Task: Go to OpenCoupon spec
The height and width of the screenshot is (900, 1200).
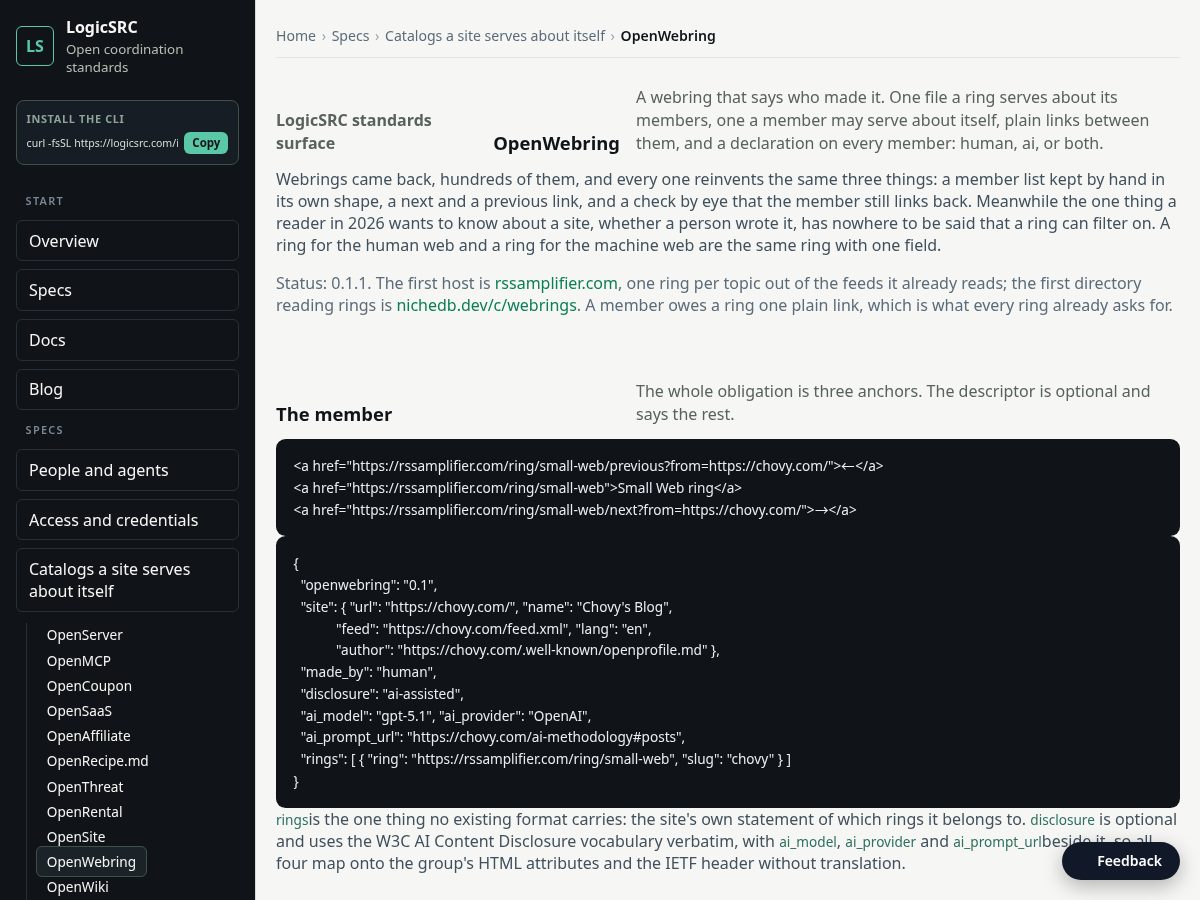Action: (x=89, y=686)
